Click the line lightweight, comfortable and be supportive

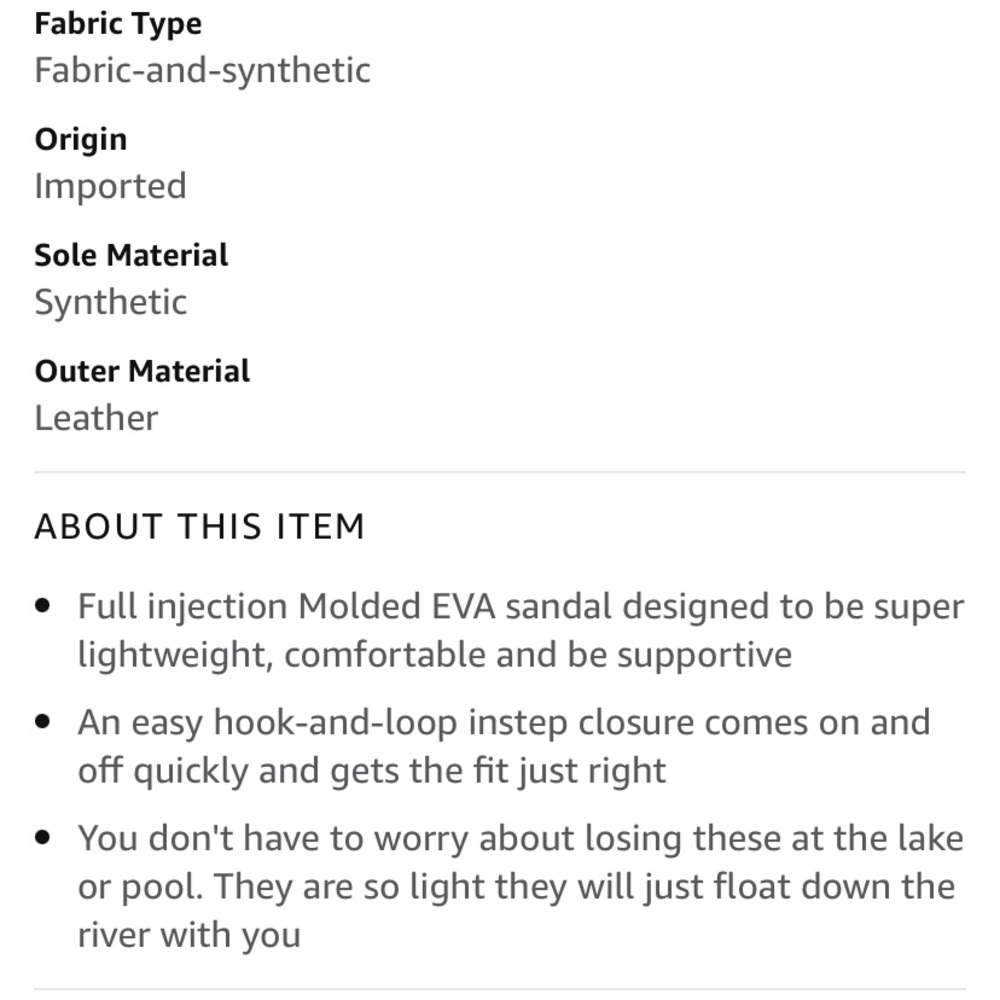434,655
